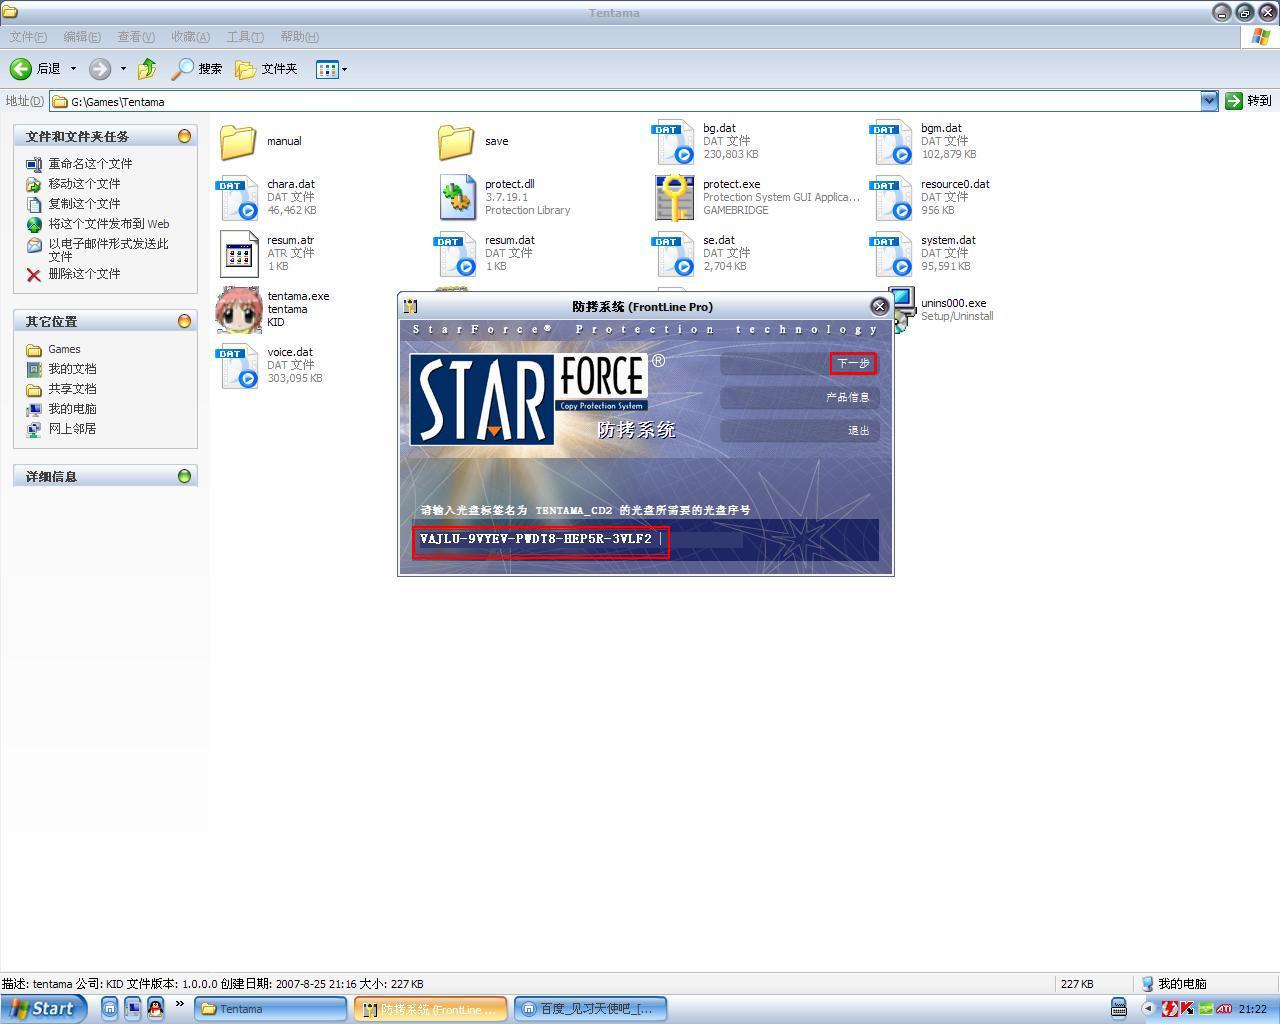
Task: Click the disc serial number input field
Action: click(x=645, y=540)
